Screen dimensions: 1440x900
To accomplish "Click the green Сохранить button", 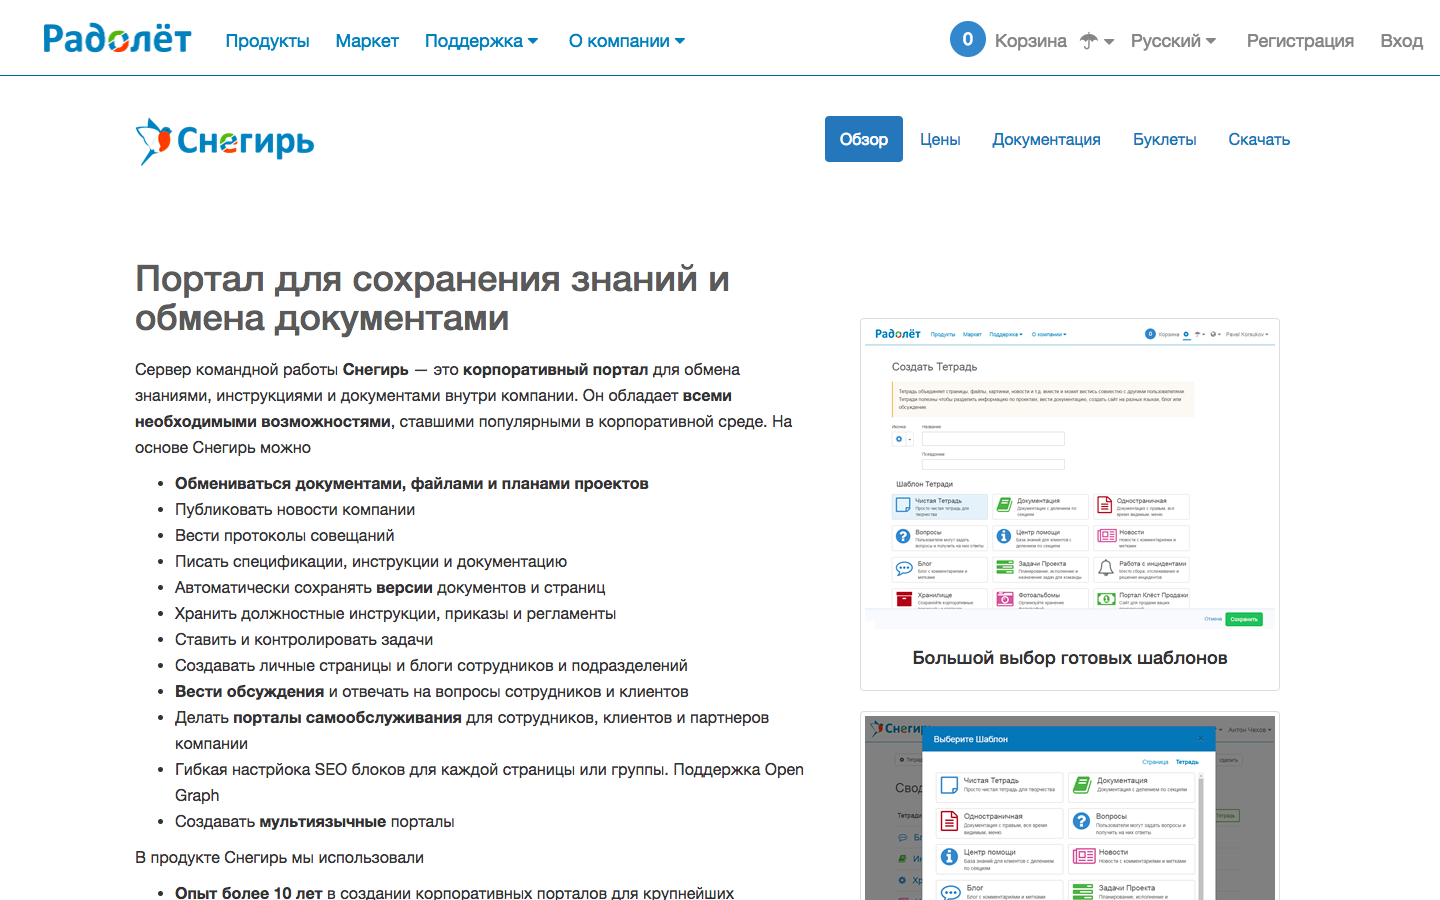I will pos(1246,619).
